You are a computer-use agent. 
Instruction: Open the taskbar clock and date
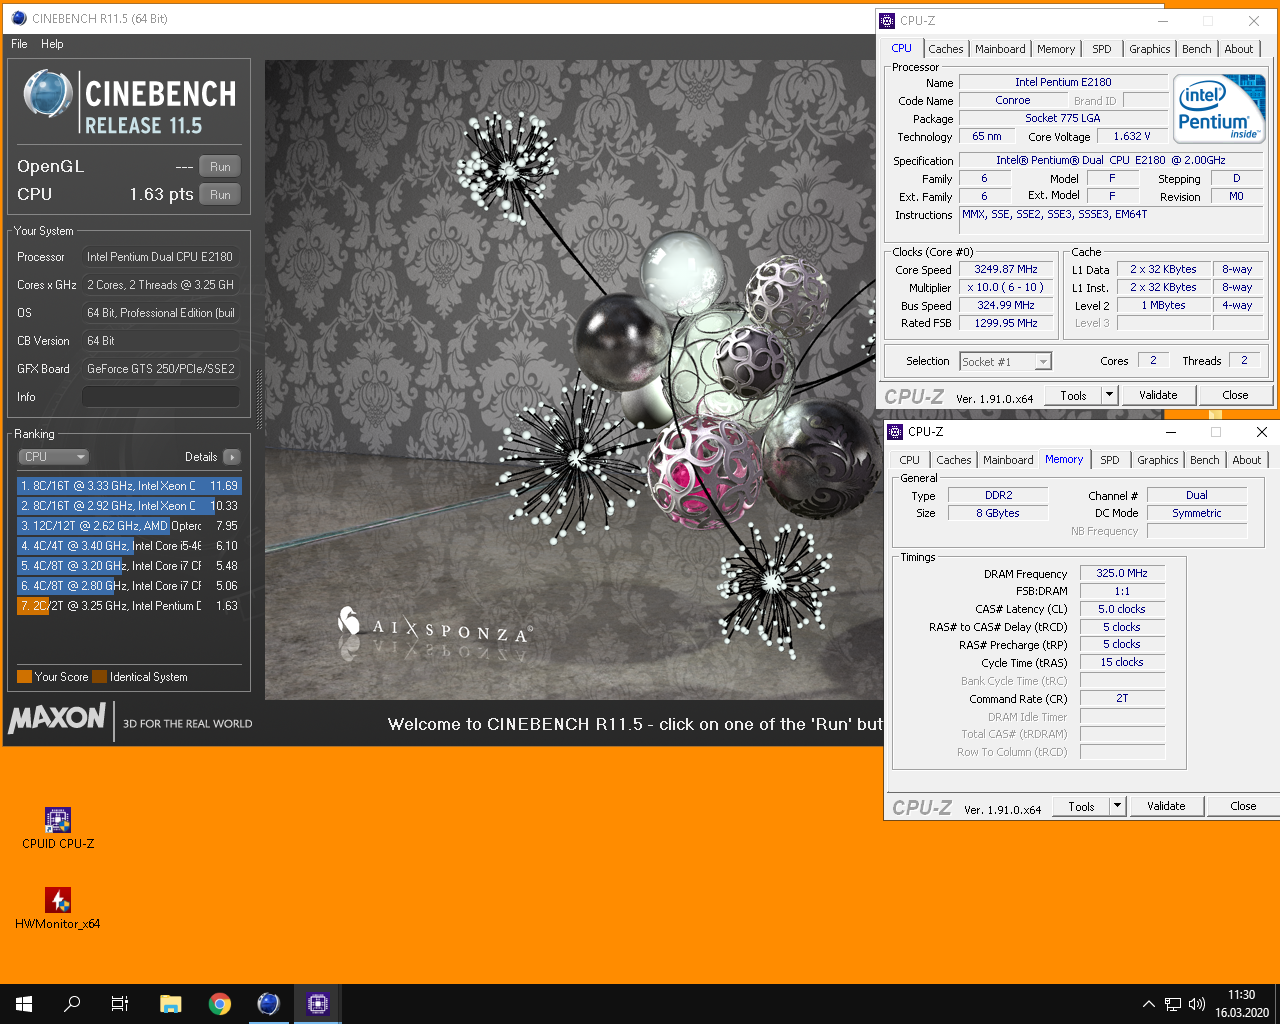(x=1242, y=1004)
